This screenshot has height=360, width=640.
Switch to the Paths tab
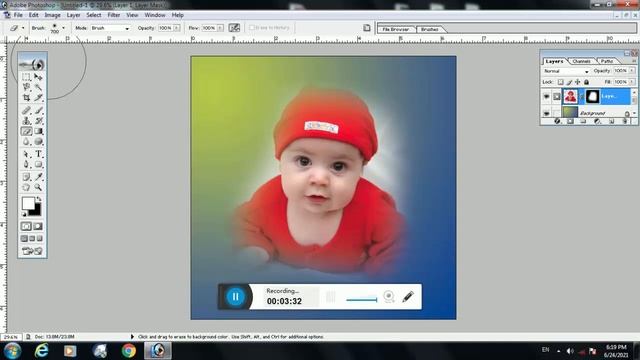[x=607, y=61]
